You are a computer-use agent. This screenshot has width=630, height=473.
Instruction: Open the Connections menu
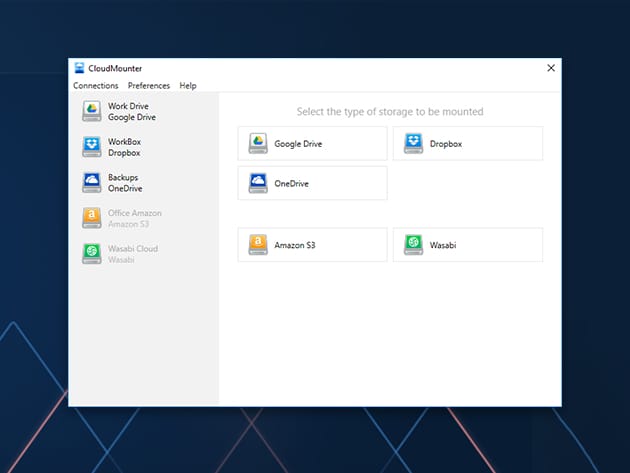pyautogui.click(x=96, y=86)
